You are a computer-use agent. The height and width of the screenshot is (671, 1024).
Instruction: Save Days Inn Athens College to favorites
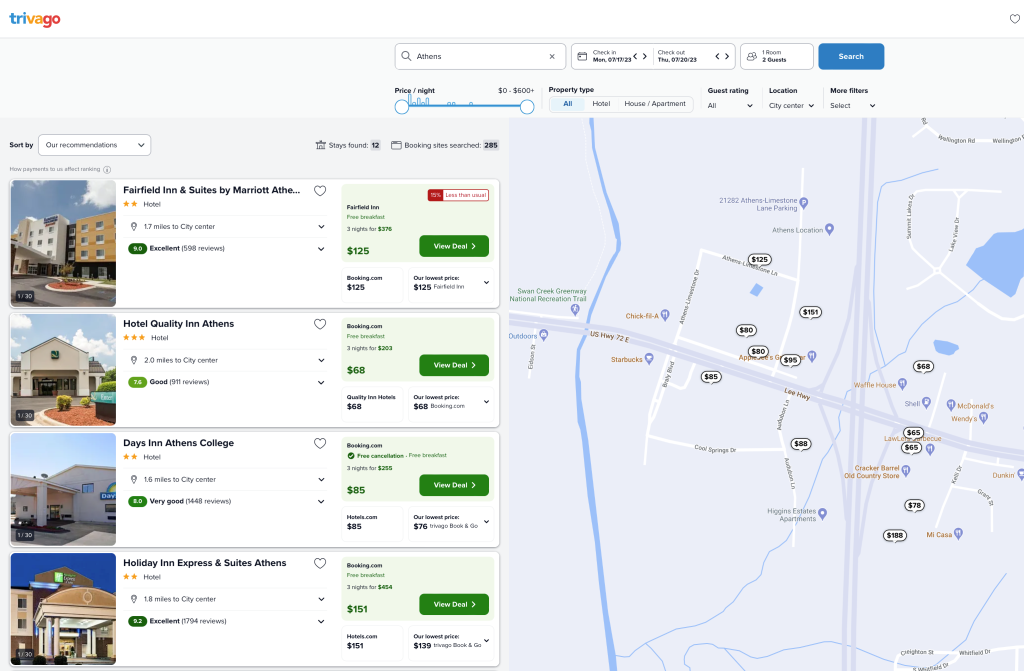pyautogui.click(x=320, y=444)
